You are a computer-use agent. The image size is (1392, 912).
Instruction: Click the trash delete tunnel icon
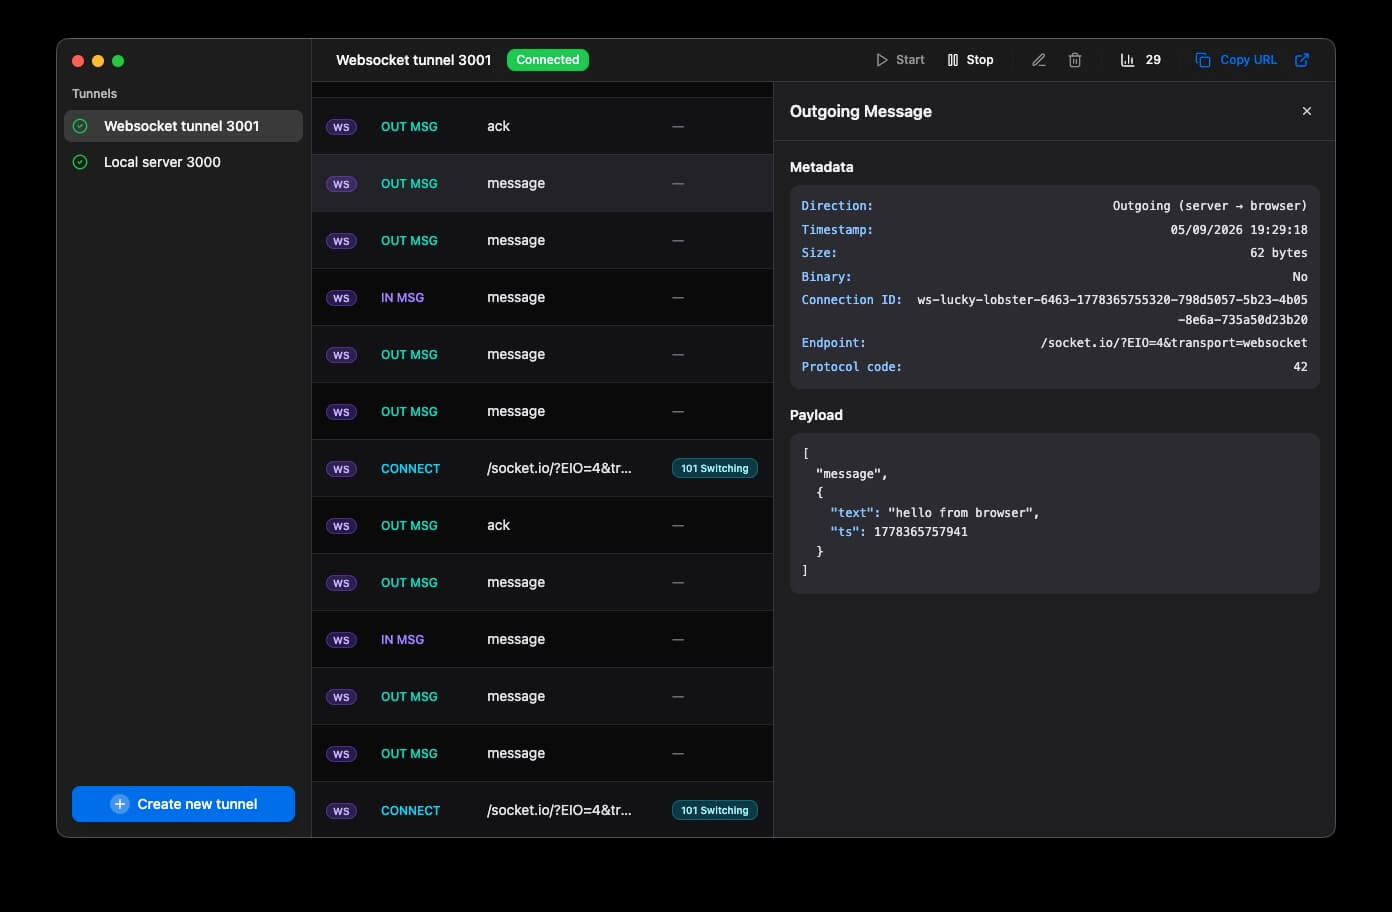(1075, 60)
